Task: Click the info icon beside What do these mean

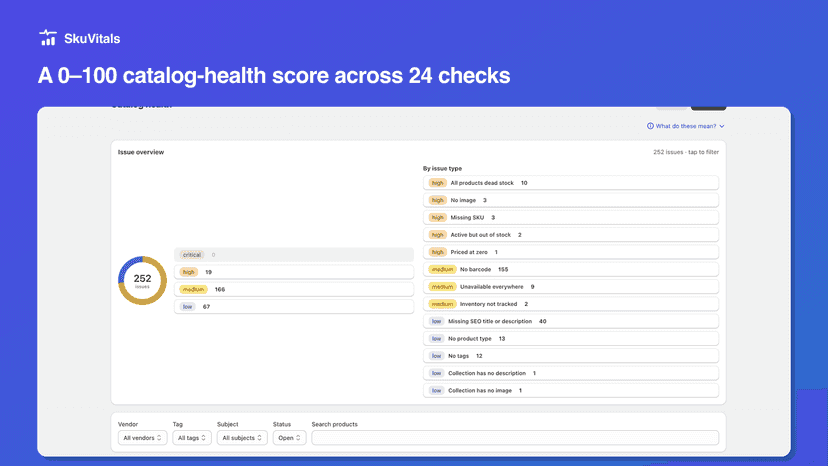Action: pyautogui.click(x=650, y=126)
